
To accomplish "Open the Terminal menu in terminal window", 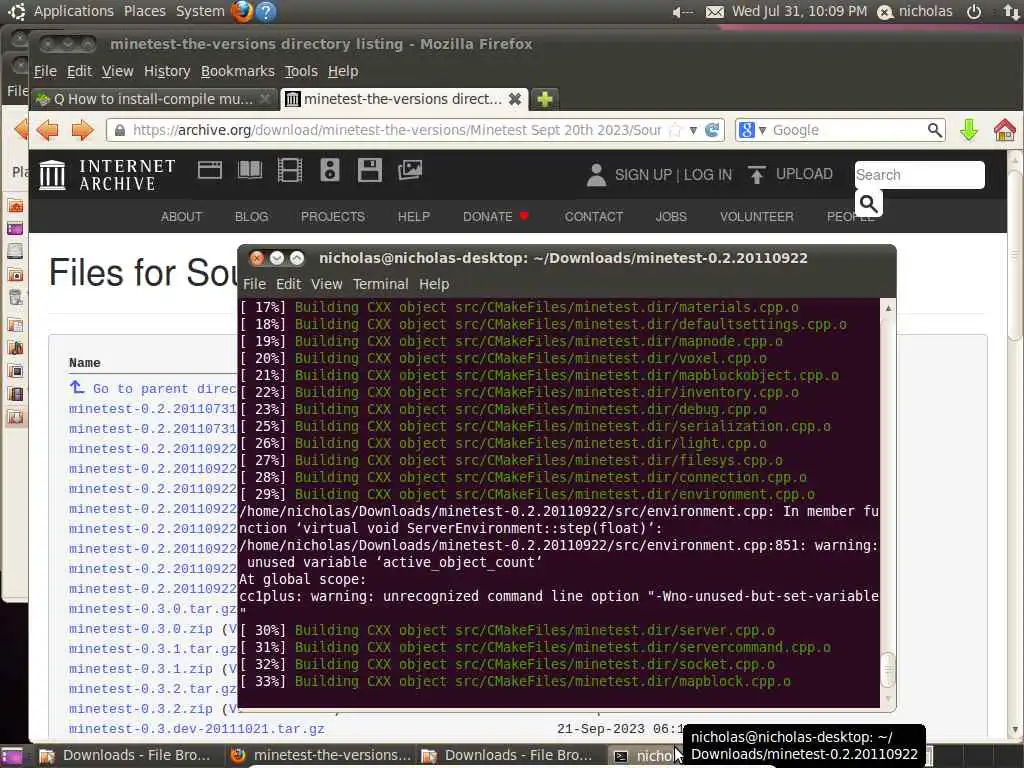I will pyautogui.click(x=380, y=284).
